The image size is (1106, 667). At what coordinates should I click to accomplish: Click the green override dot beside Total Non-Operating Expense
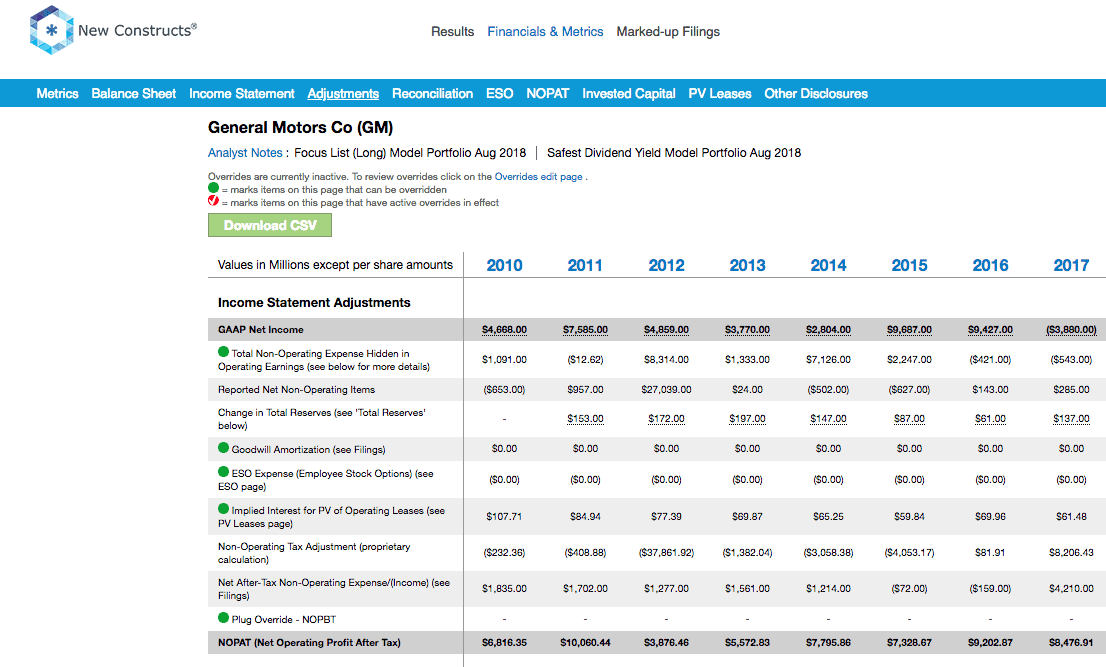click(x=224, y=352)
